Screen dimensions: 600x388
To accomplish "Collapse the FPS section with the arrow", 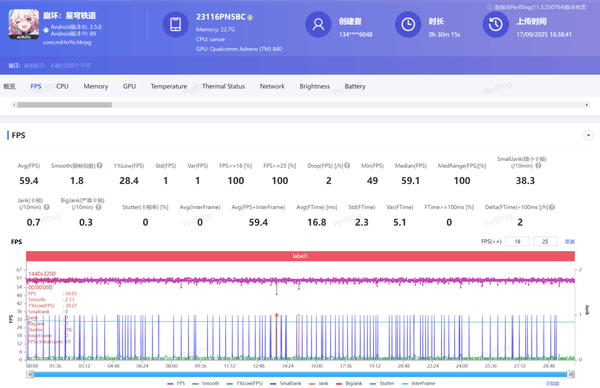I will tap(588, 135).
